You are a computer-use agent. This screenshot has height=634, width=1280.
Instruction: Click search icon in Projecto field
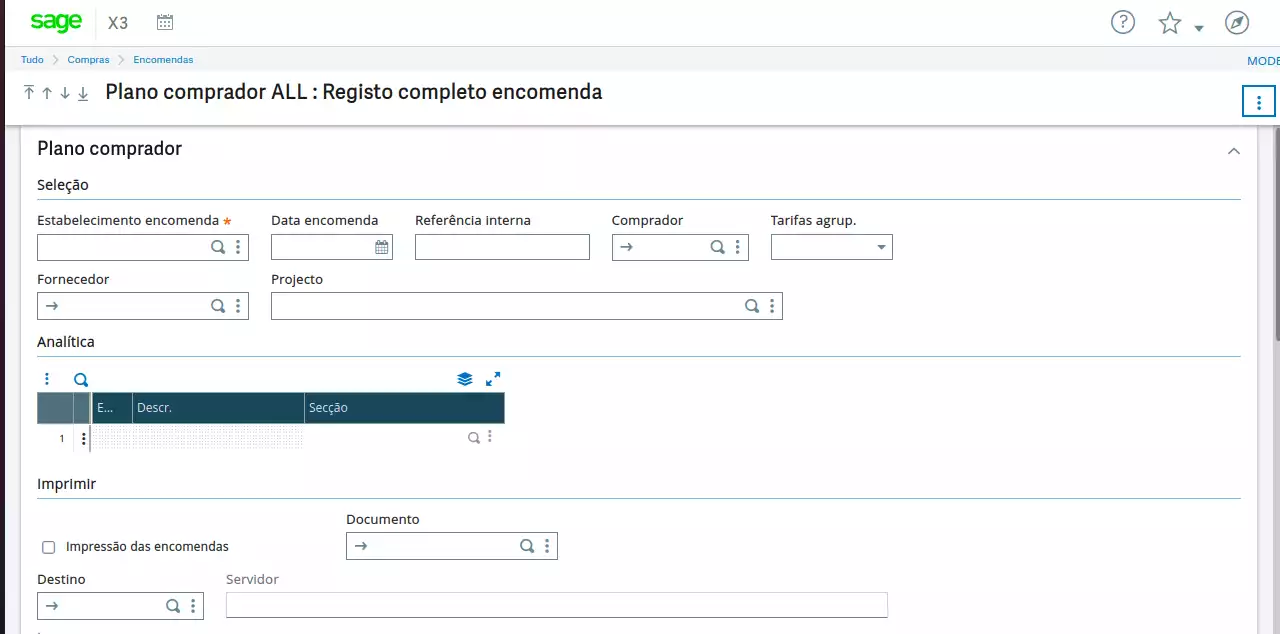[x=752, y=306]
